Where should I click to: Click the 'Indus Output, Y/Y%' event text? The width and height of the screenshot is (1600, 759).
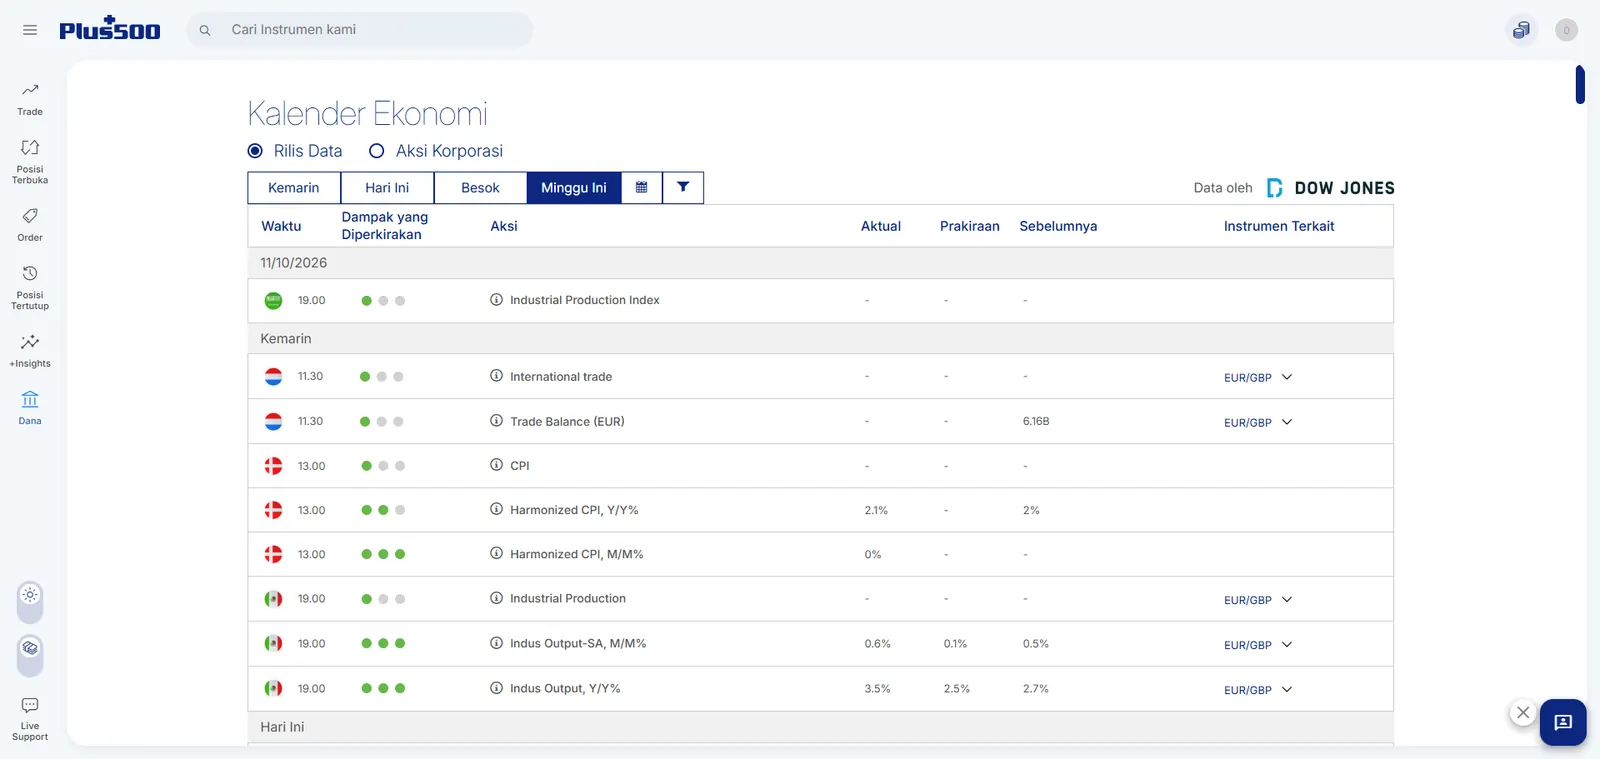565,688
